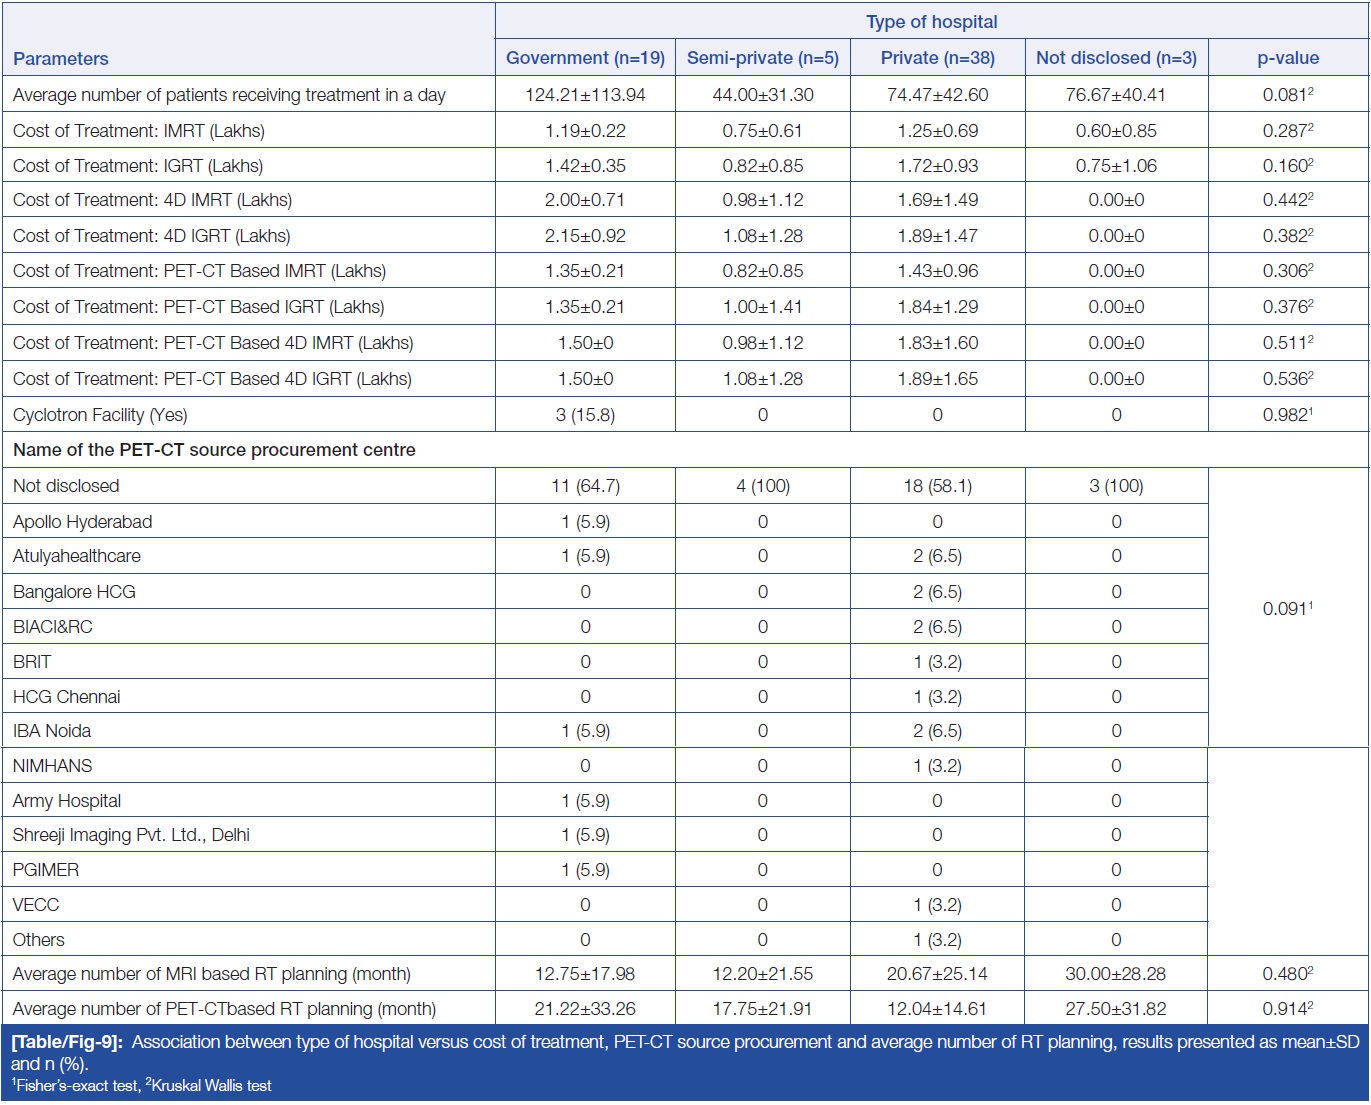Screen dimensions: 1371x1105
Task: Click the "Army Hospital" row label
Action: tap(67, 801)
